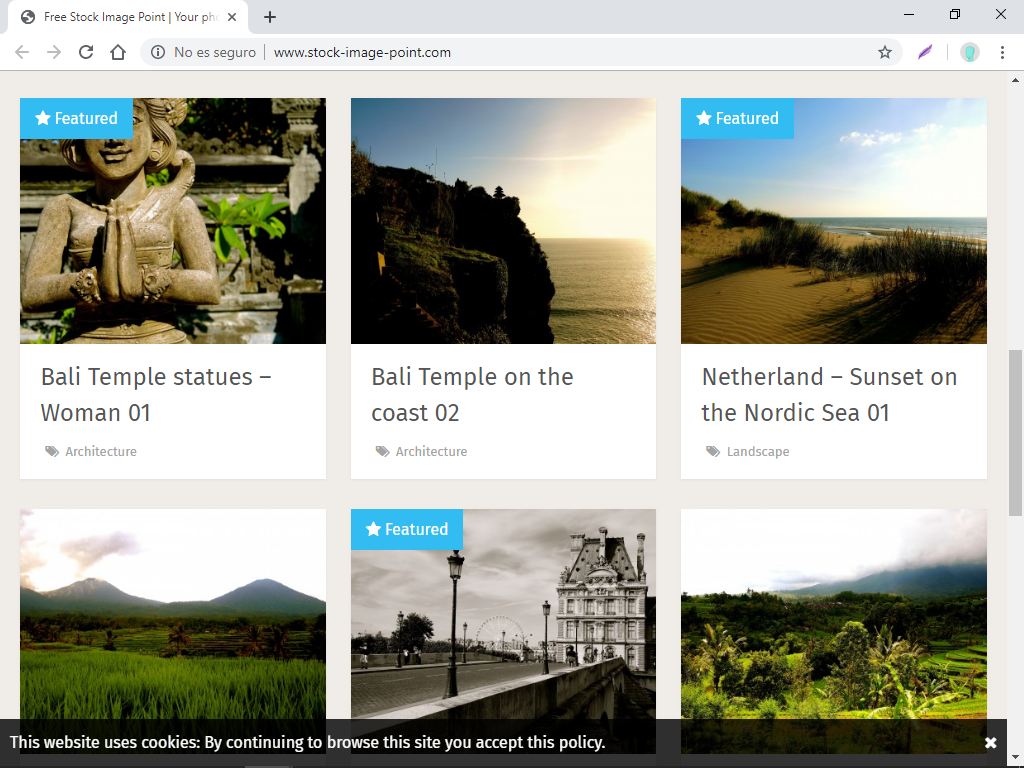The height and width of the screenshot is (768, 1024).
Task: Dismiss the cookie notice banner
Action: (990, 743)
